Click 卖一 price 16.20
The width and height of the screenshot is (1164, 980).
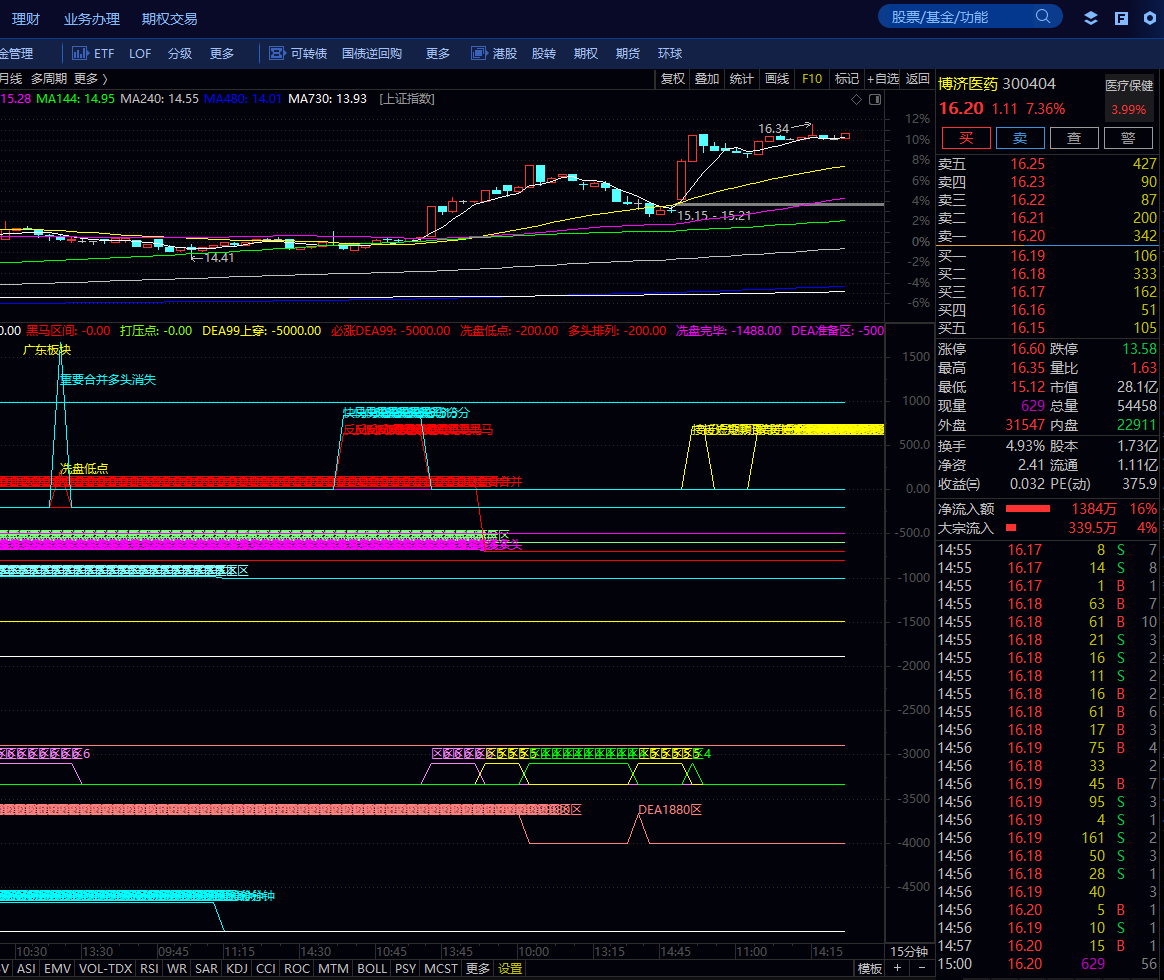[1027, 236]
